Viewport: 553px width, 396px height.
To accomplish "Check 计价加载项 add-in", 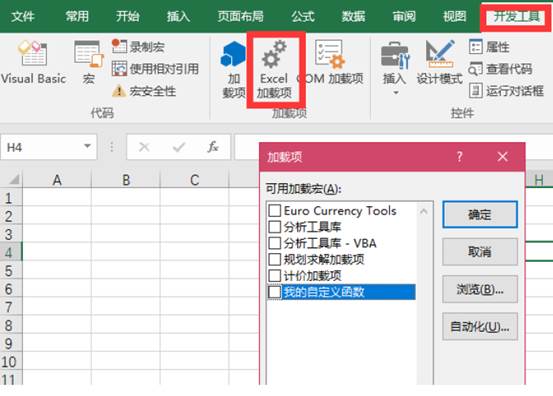I will [274, 275].
